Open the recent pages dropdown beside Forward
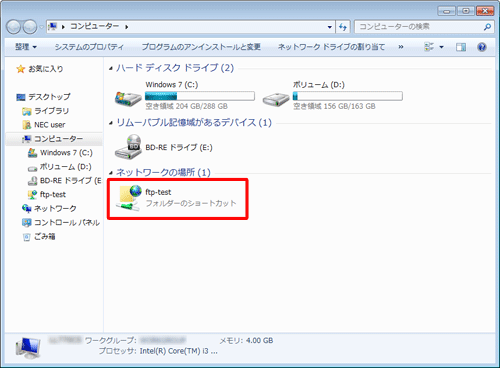 41,27
